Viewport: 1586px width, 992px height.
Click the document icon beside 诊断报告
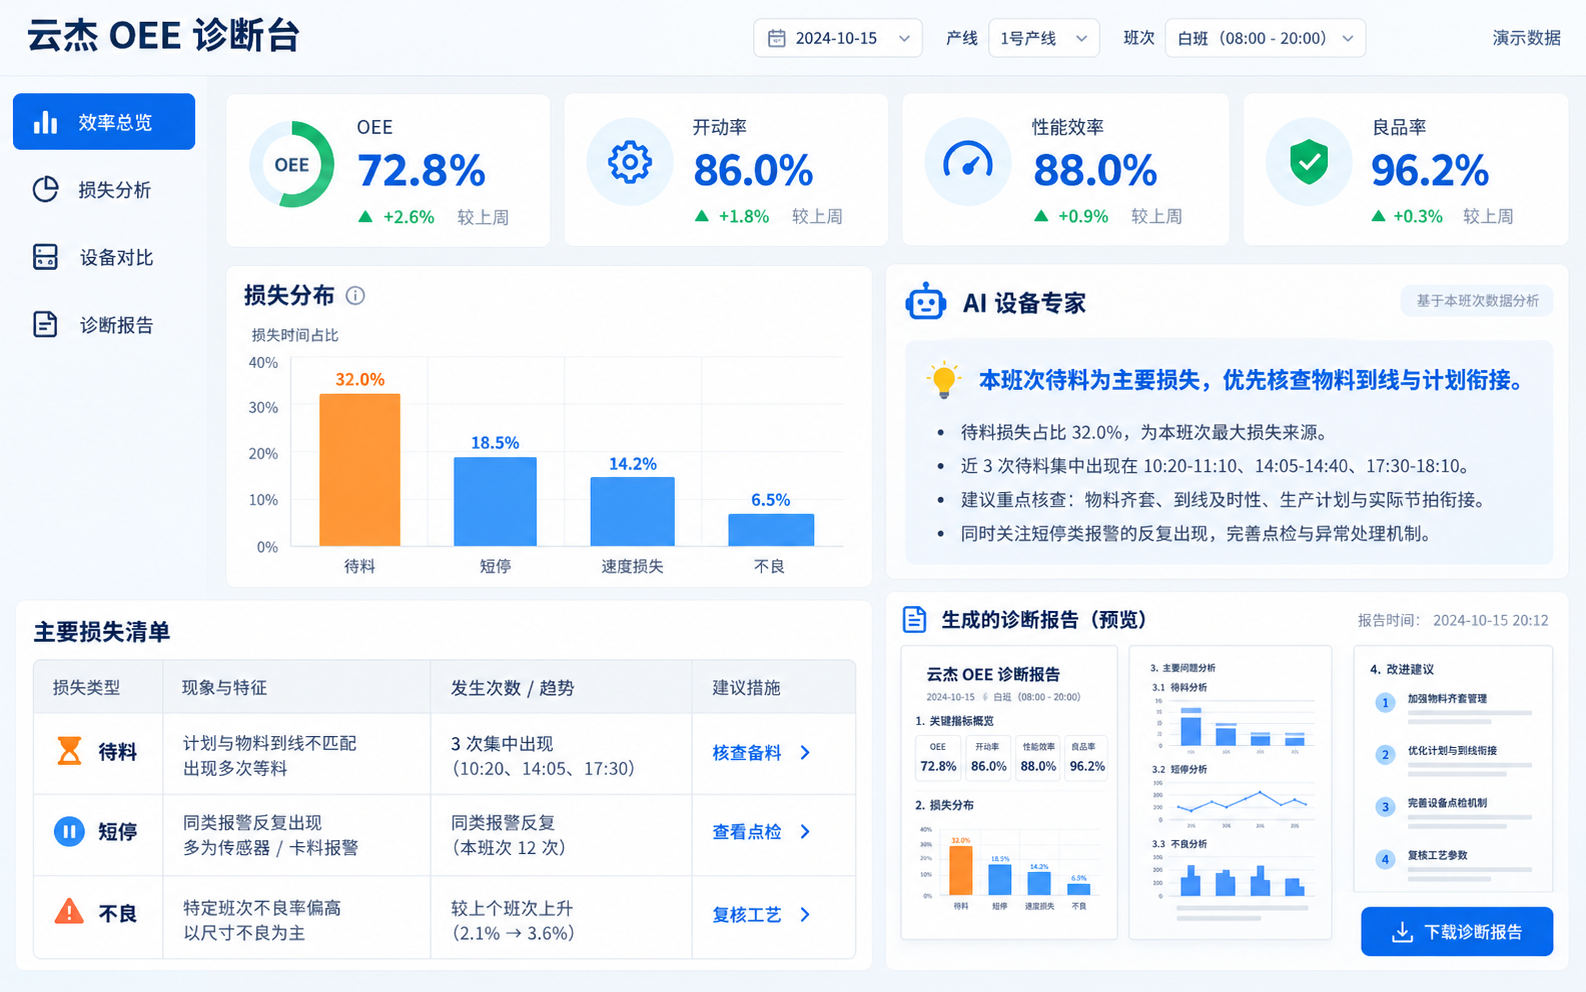pyautogui.click(x=45, y=324)
